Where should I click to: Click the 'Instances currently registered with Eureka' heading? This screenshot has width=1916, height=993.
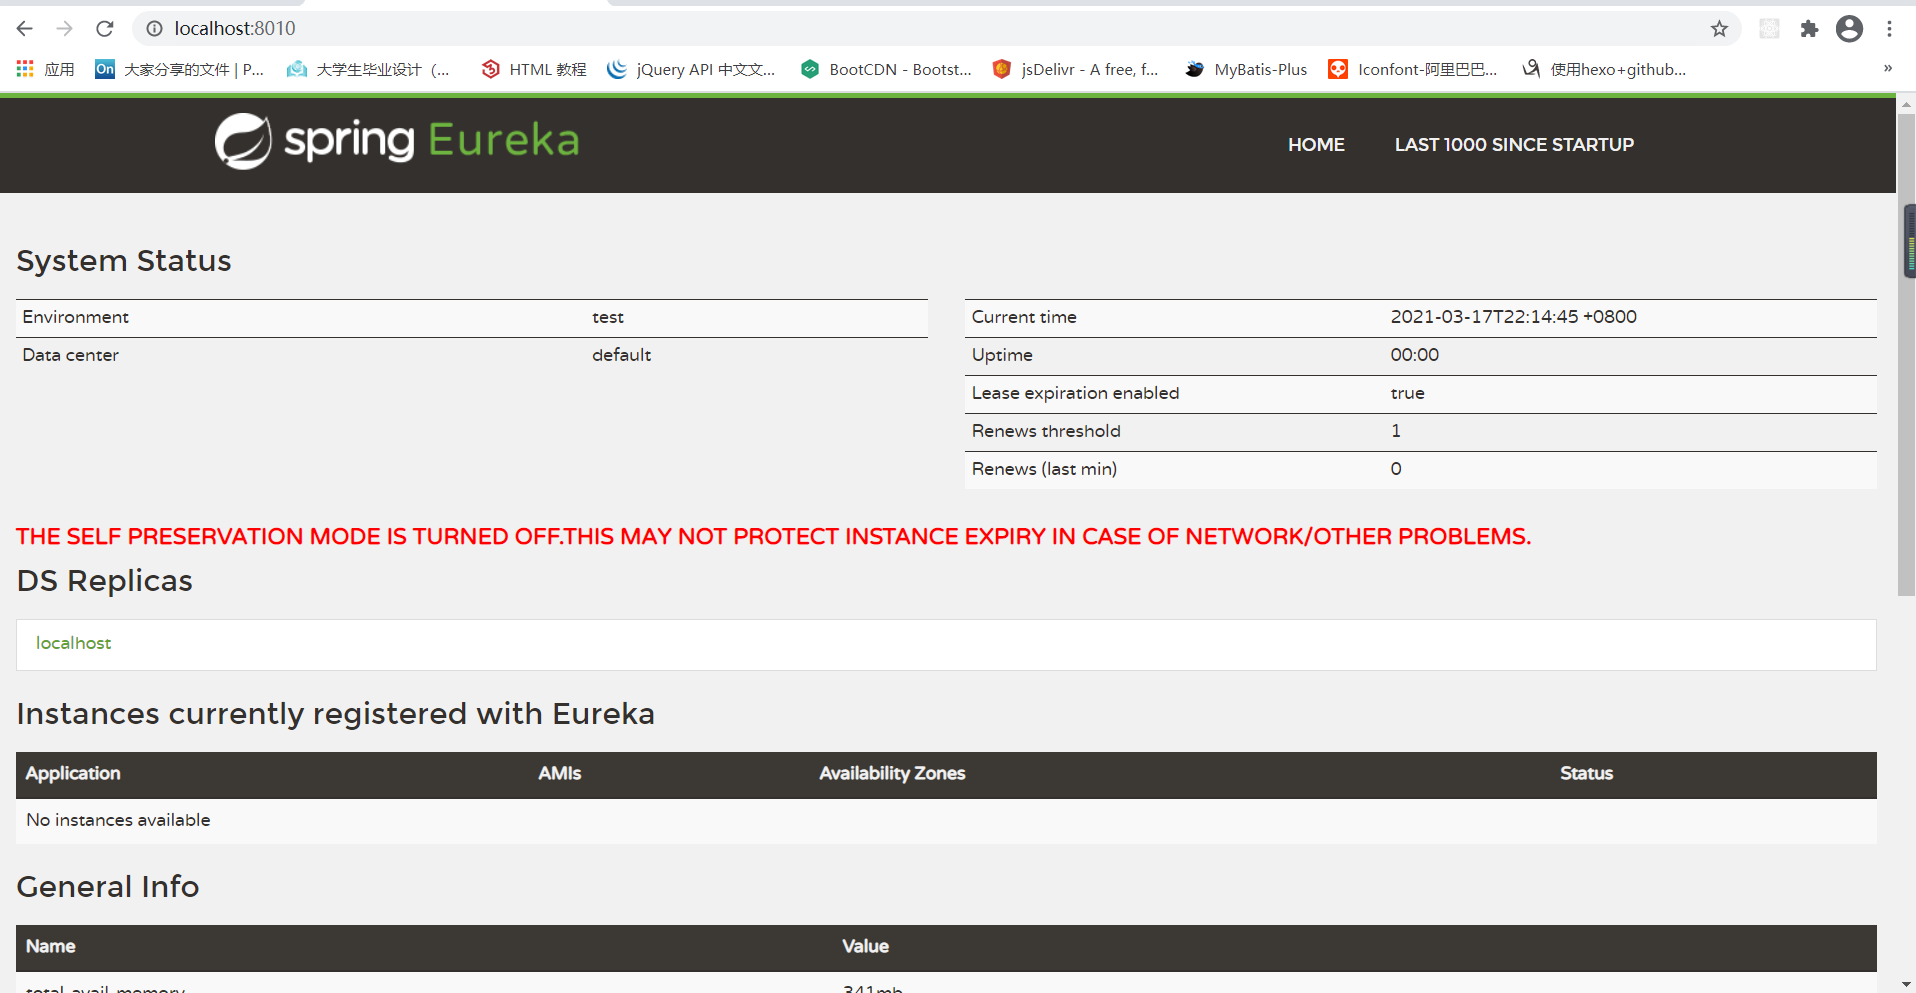(x=336, y=714)
